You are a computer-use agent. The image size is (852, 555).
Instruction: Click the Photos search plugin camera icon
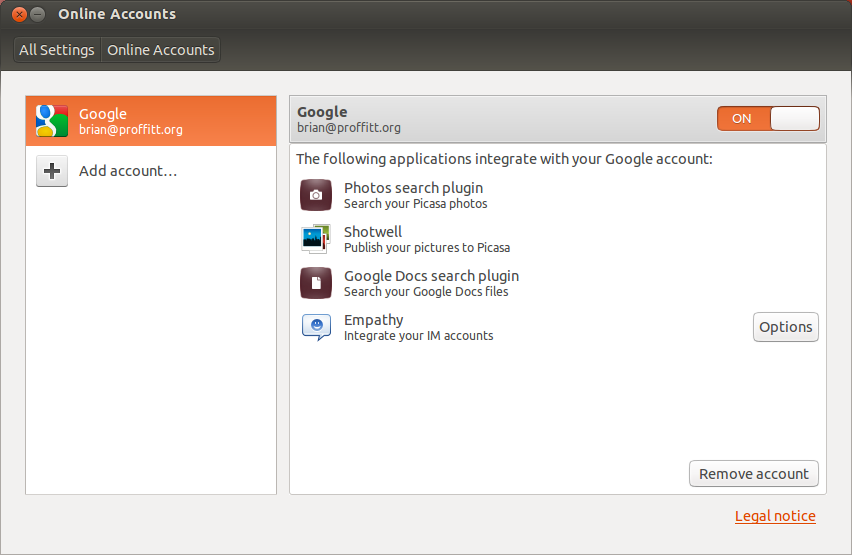click(x=316, y=195)
